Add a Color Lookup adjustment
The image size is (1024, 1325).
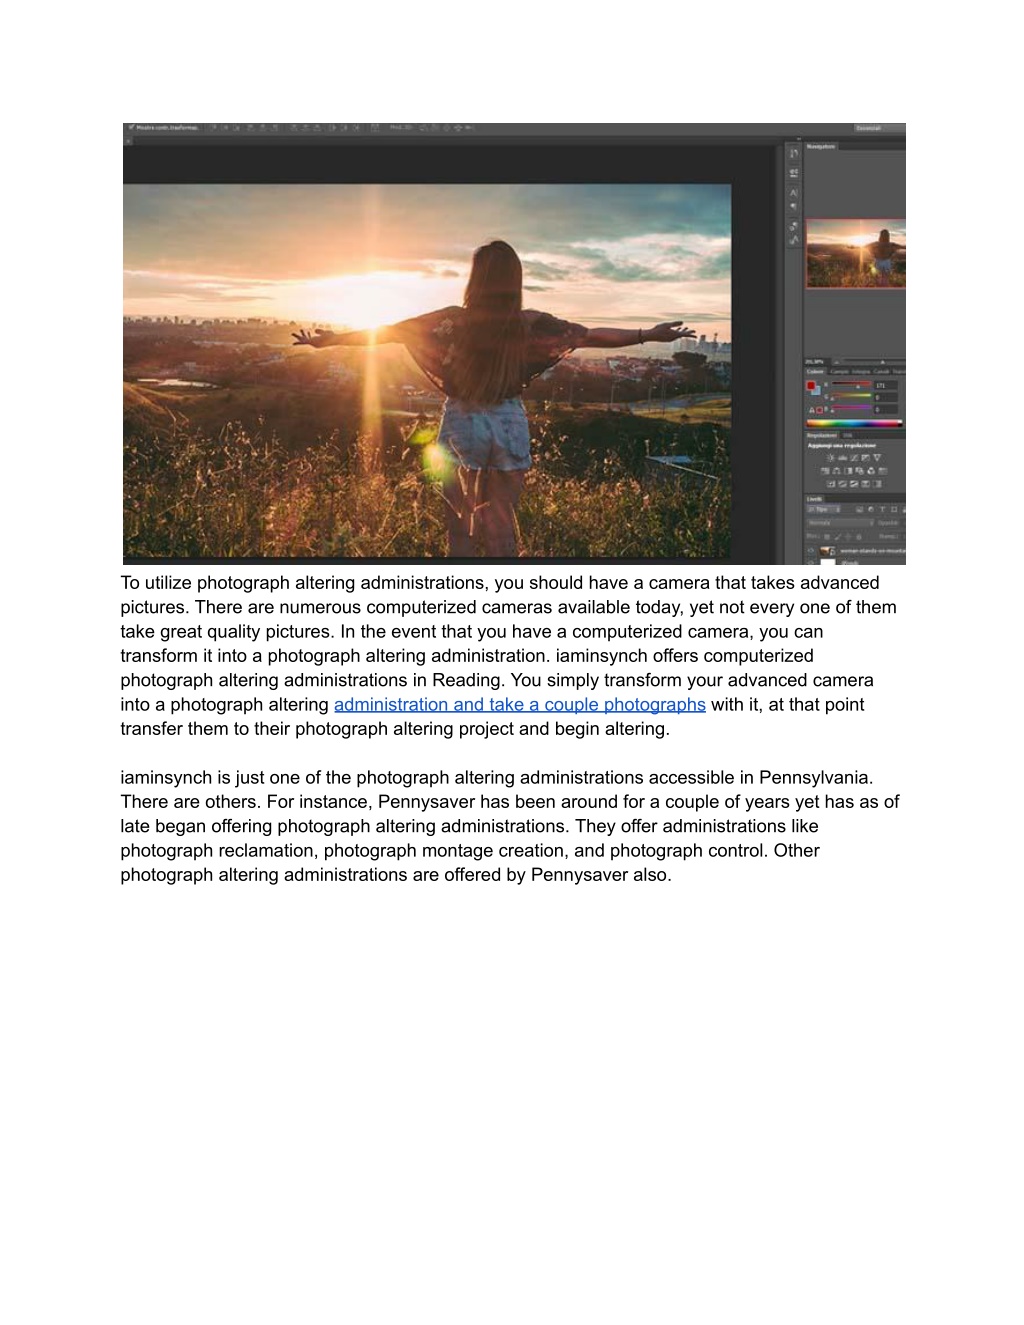(x=882, y=470)
